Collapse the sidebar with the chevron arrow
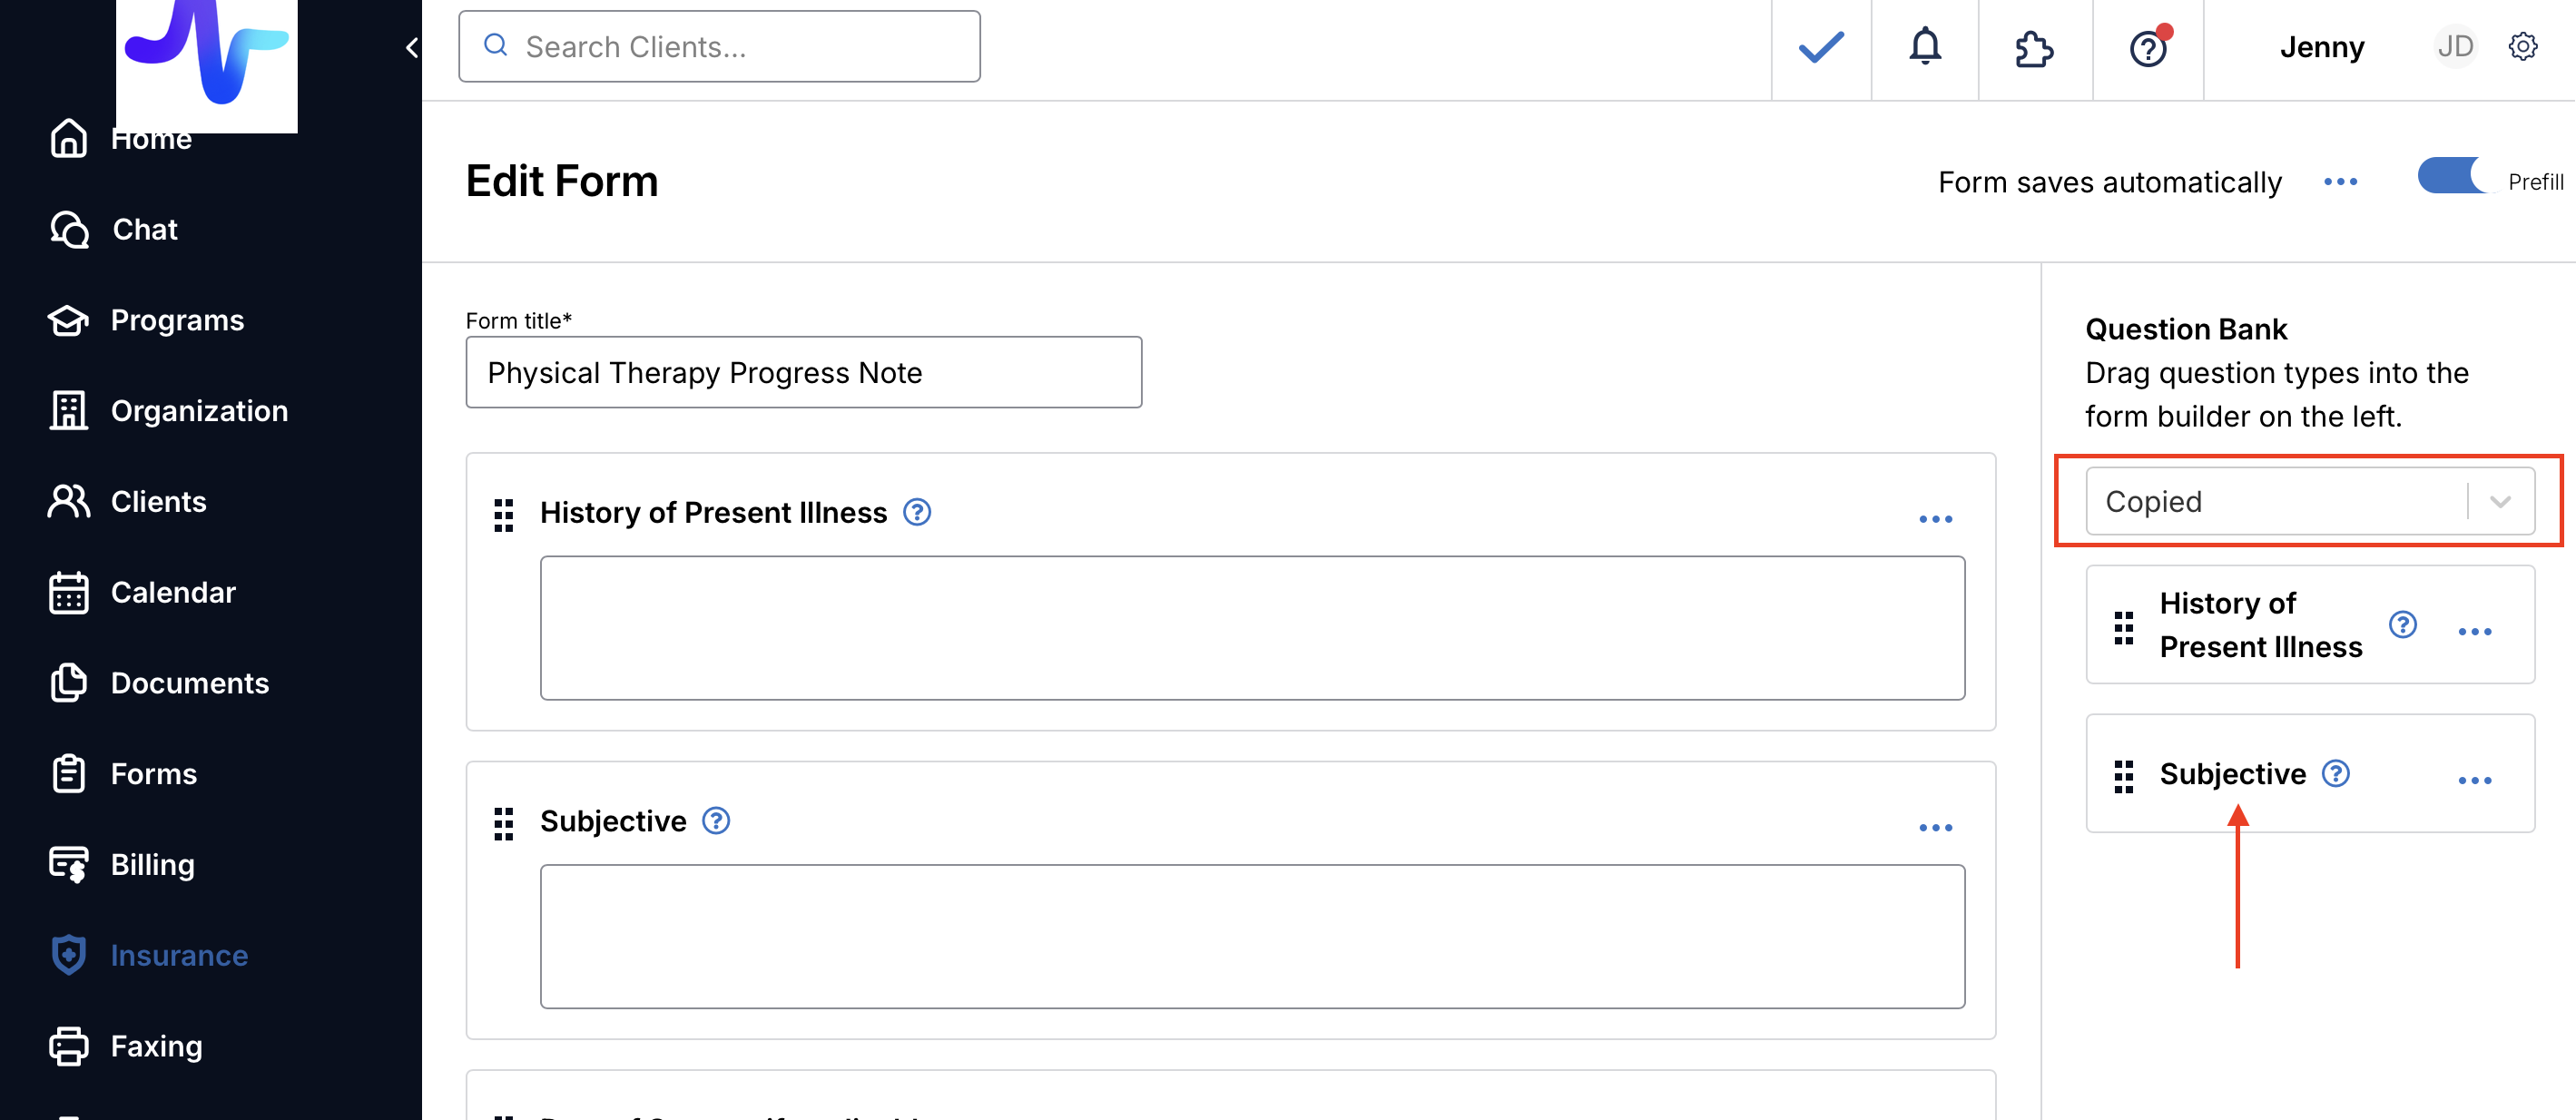 click(x=412, y=47)
